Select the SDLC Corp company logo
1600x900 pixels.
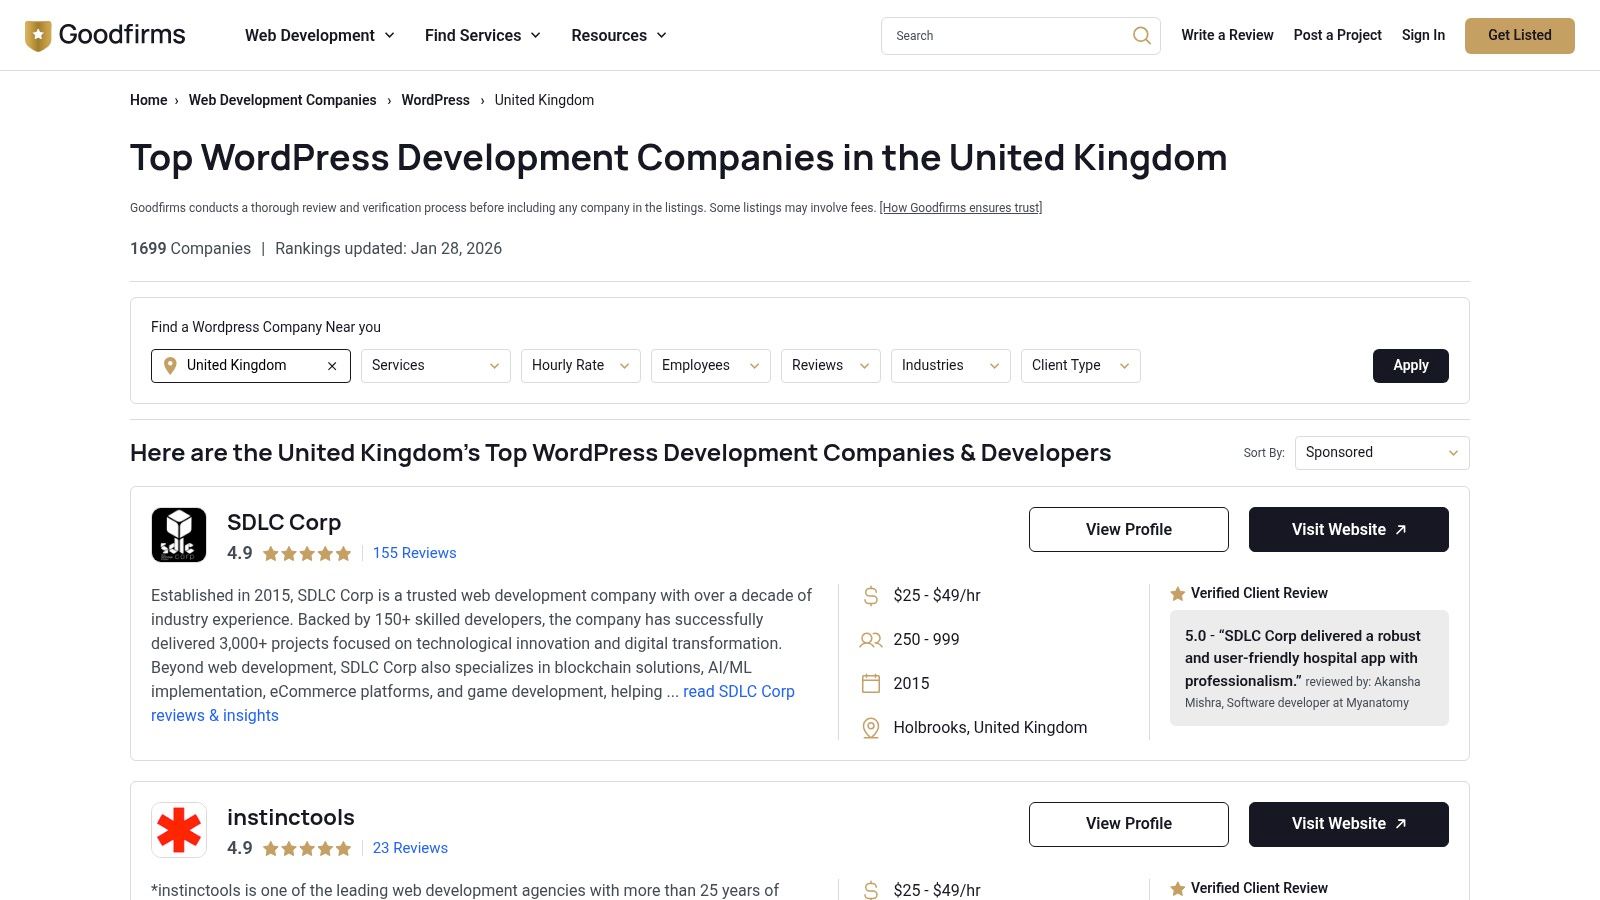(179, 534)
